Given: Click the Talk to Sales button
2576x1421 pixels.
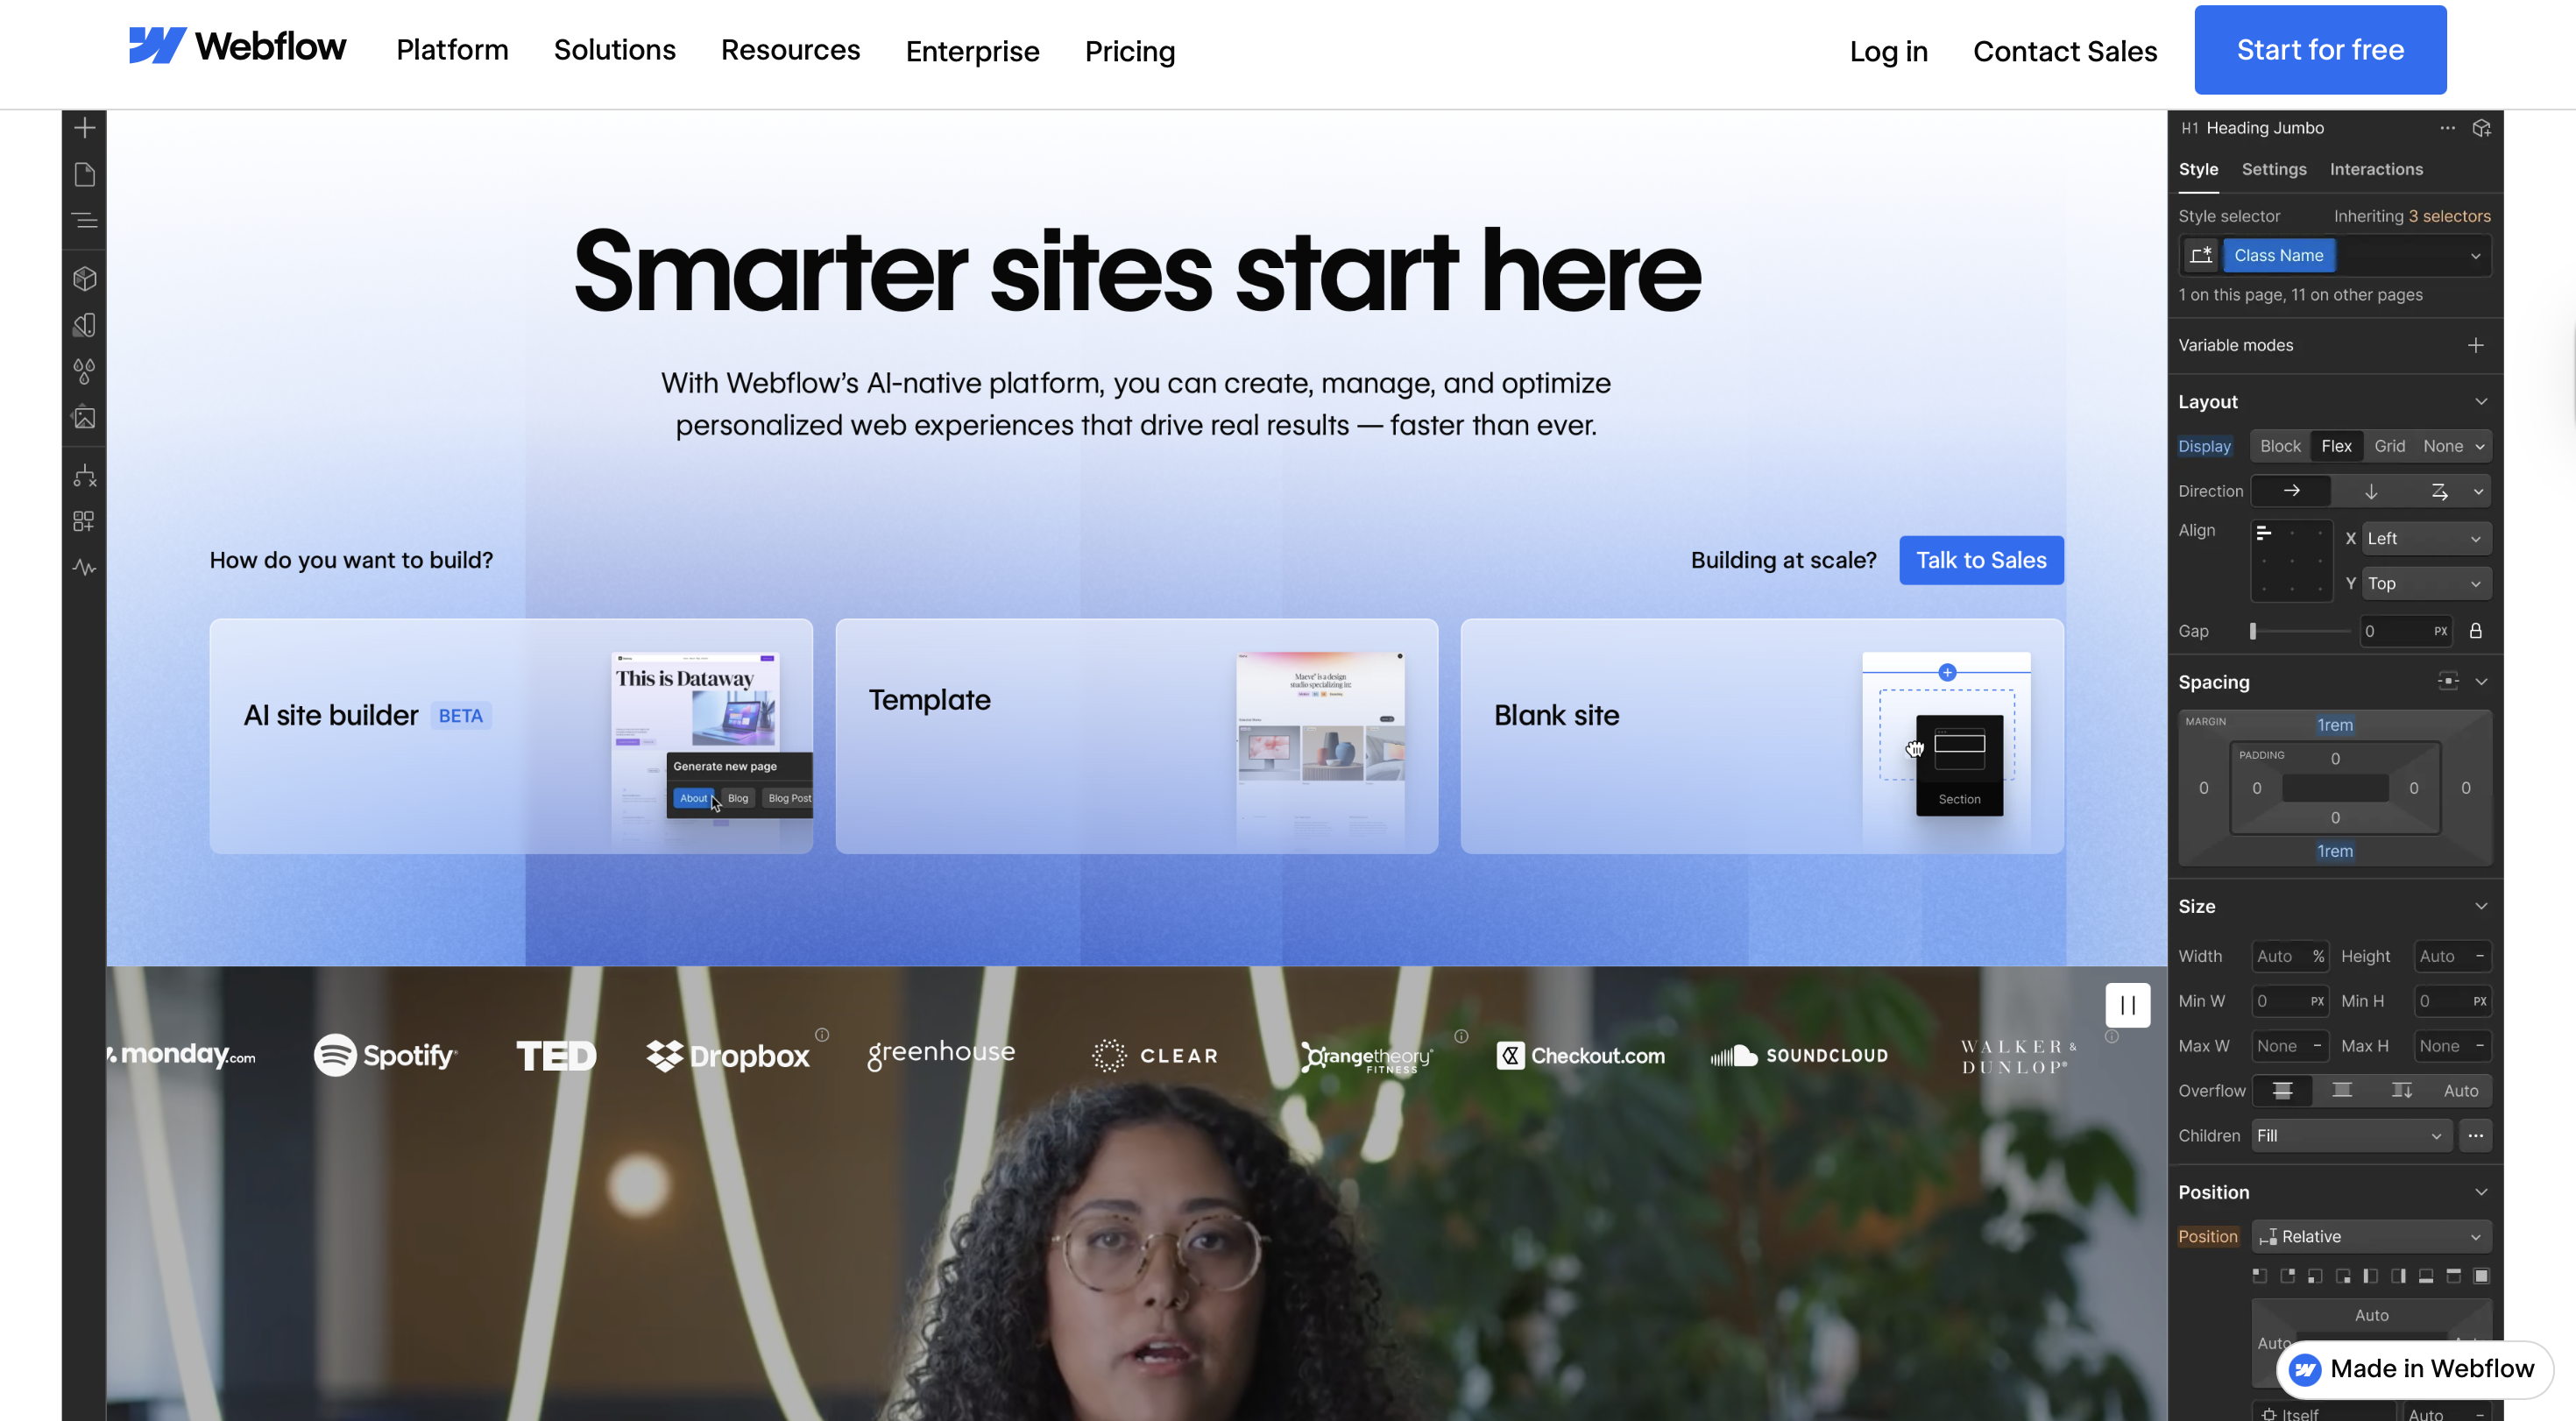Looking at the screenshot, I should point(1981,560).
